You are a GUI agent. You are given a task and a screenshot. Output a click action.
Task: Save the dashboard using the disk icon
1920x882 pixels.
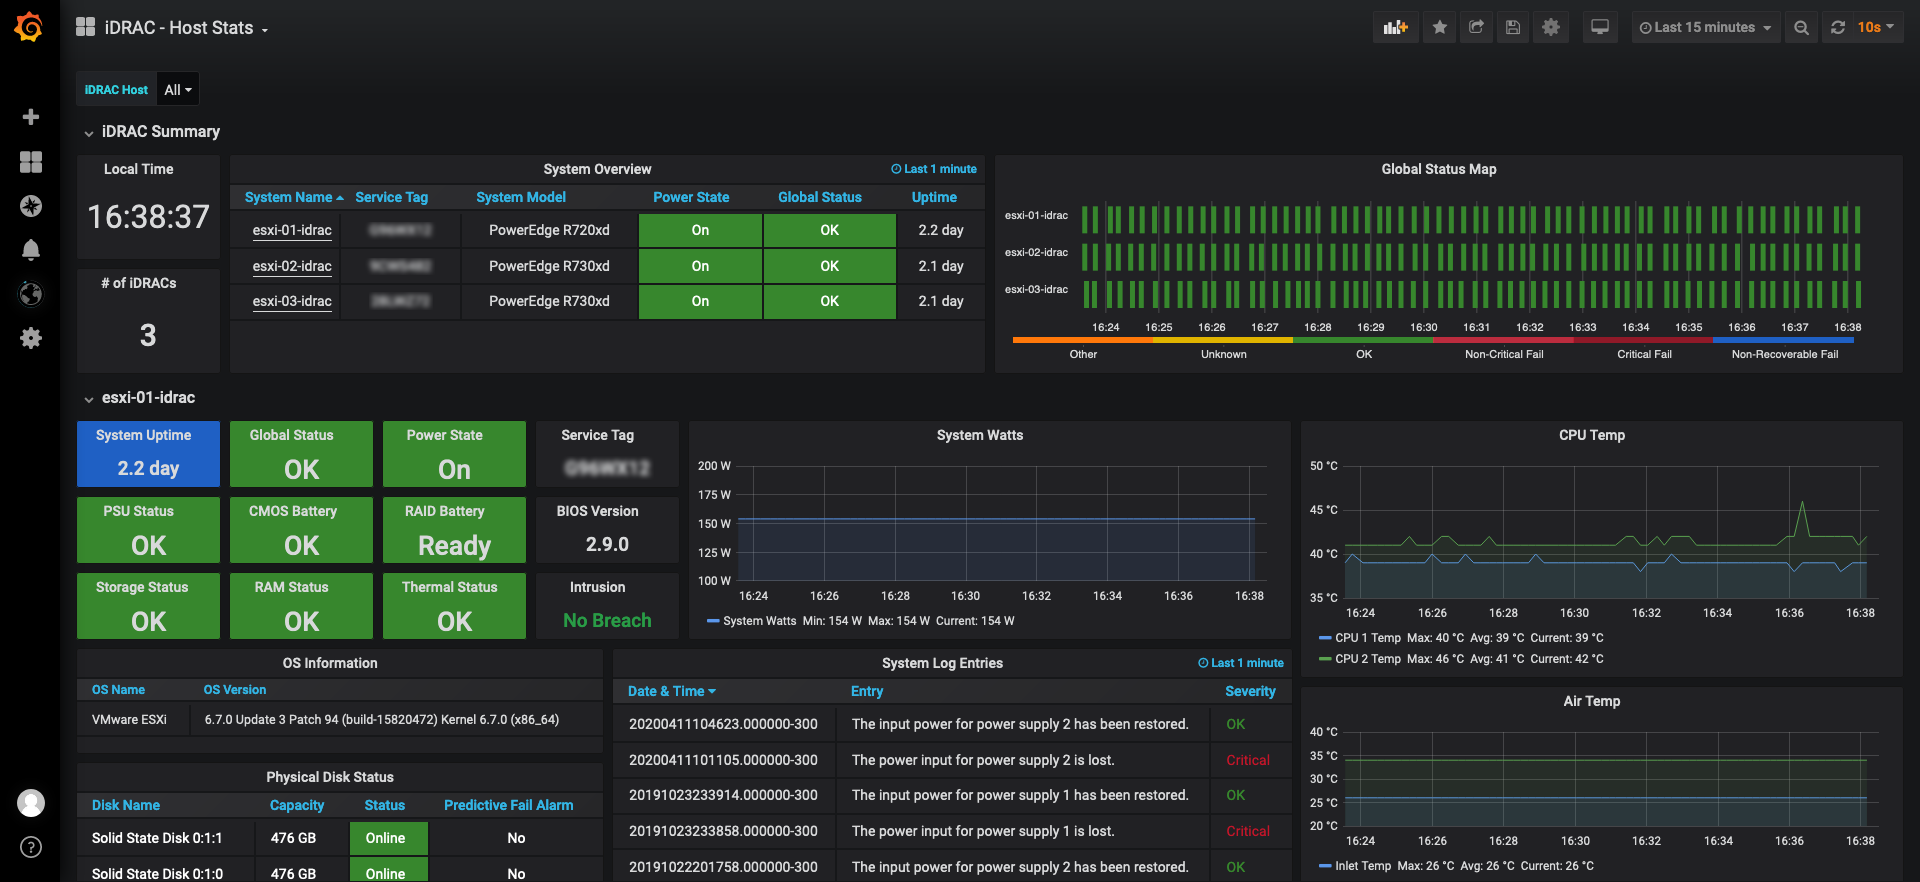click(x=1513, y=28)
